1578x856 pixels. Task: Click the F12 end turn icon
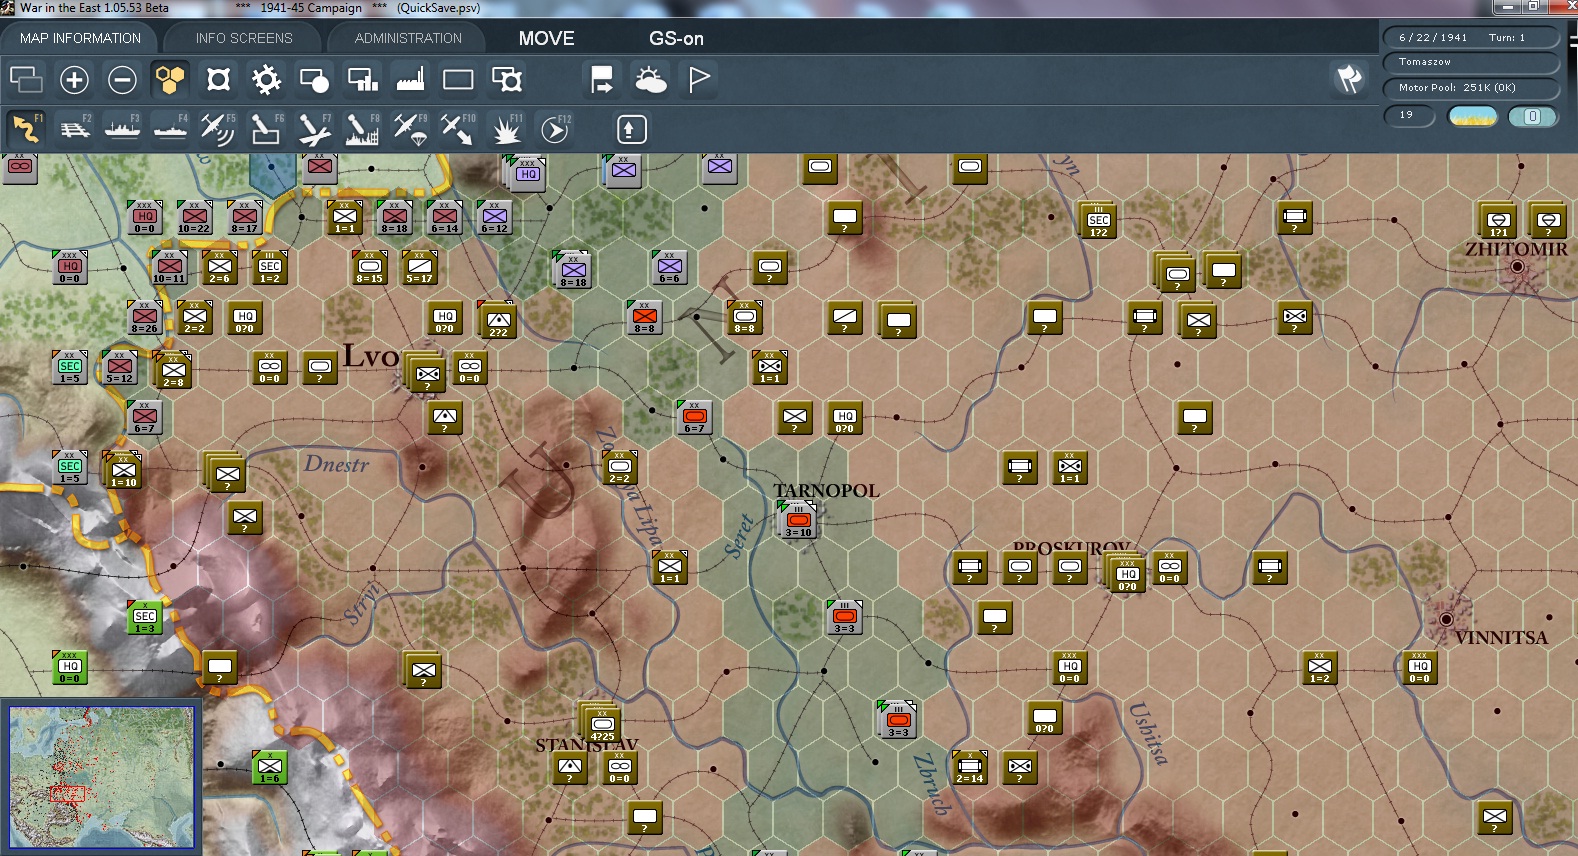click(x=555, y=129)
